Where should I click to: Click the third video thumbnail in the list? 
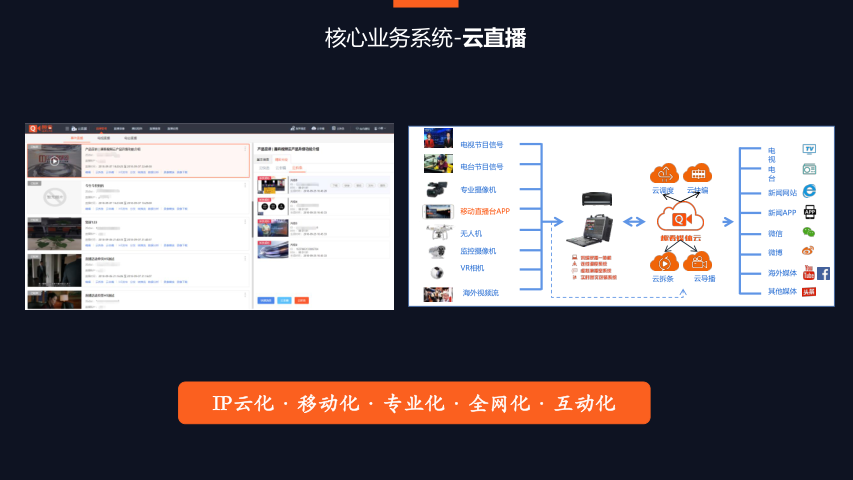point(55,232)
